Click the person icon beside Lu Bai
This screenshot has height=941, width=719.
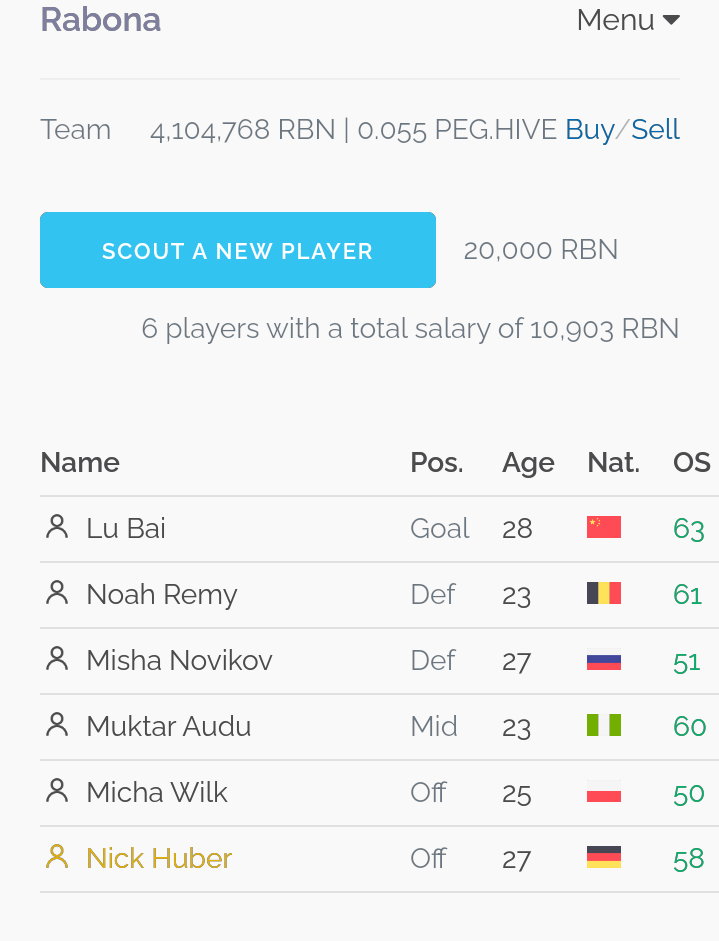(x=57, y=527)
